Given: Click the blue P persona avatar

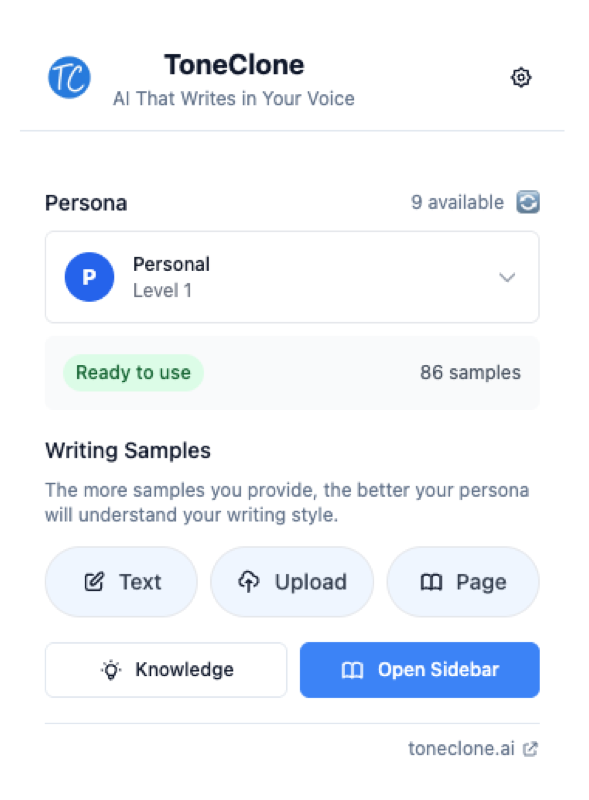Looking at the screenshot, I should [89, 277].
